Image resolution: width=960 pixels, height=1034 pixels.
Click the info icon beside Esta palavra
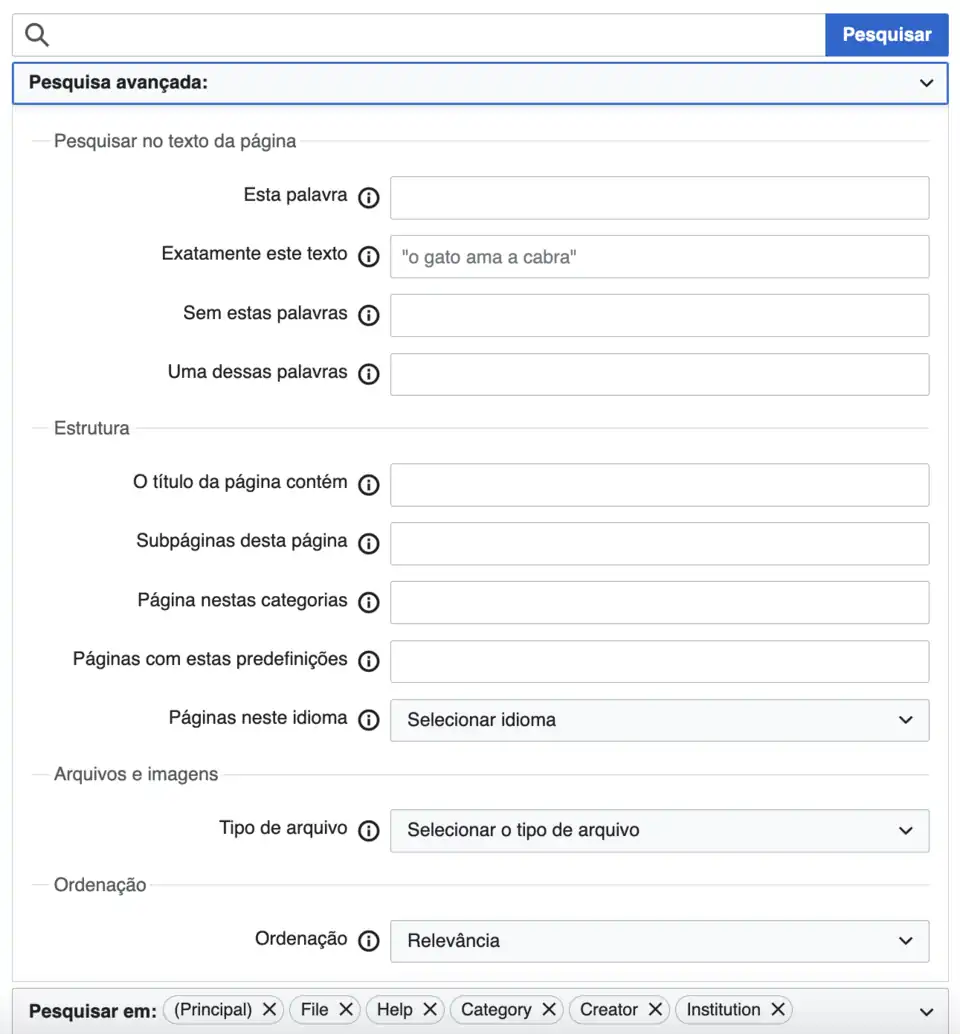[x=369, y=197]
